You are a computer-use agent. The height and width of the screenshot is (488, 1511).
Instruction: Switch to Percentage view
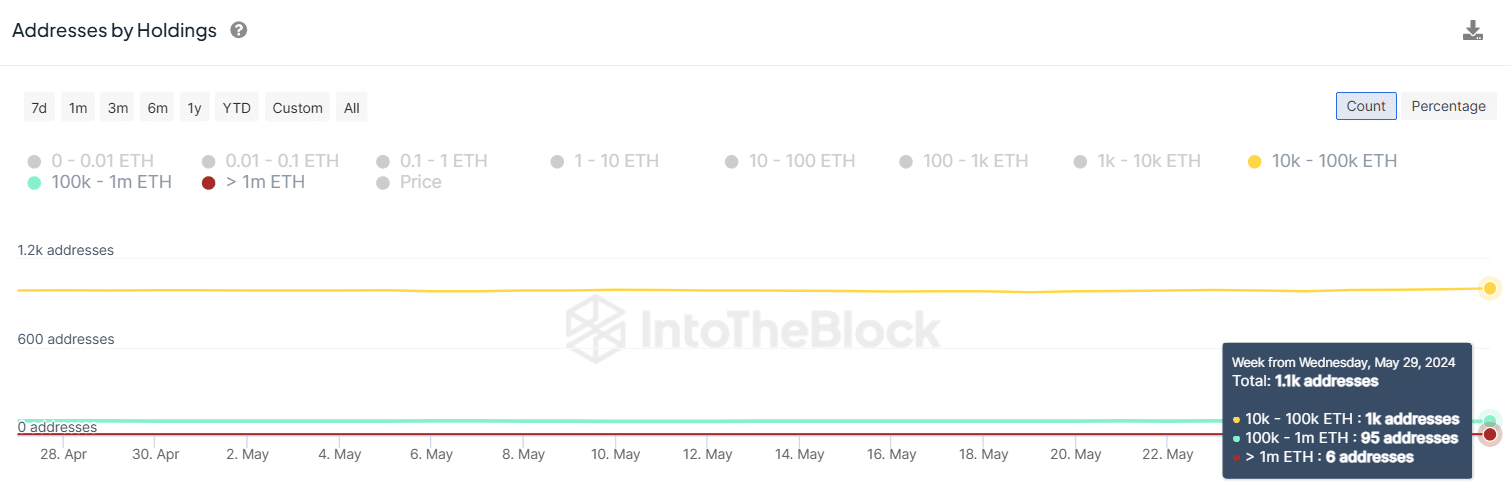[1448, 106]
